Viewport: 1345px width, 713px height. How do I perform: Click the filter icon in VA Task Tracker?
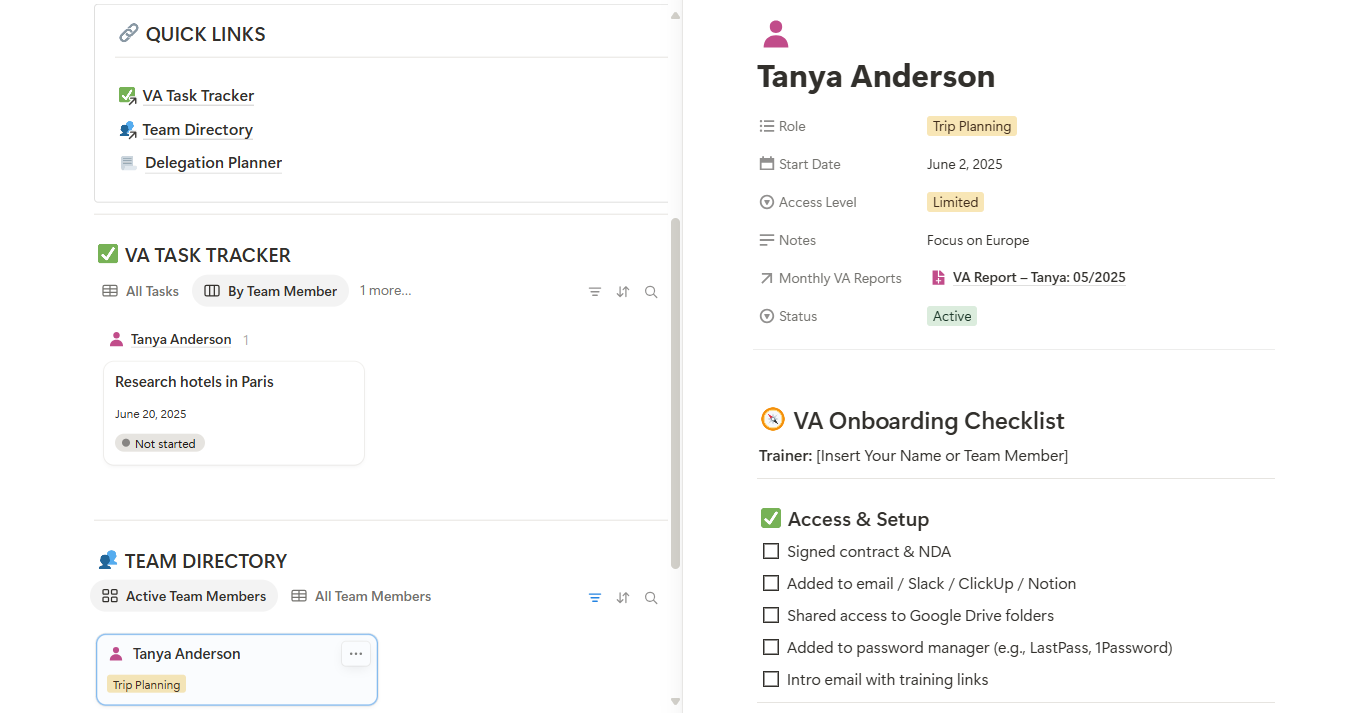coord(595,292)
